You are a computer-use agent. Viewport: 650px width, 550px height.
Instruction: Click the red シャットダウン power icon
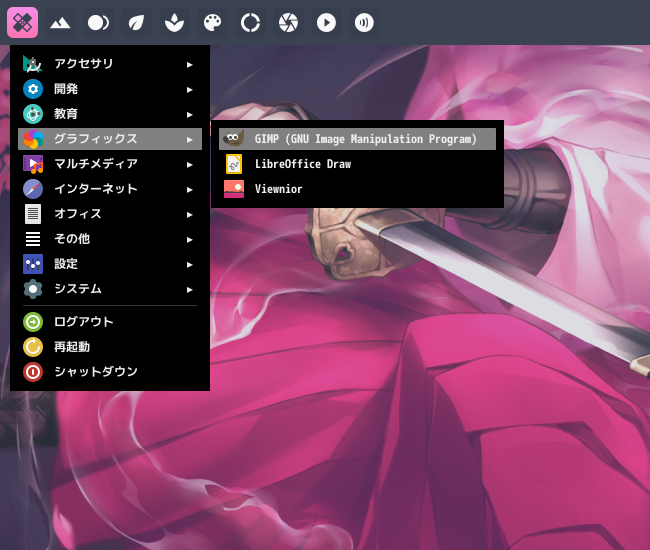tap(33, 372)
